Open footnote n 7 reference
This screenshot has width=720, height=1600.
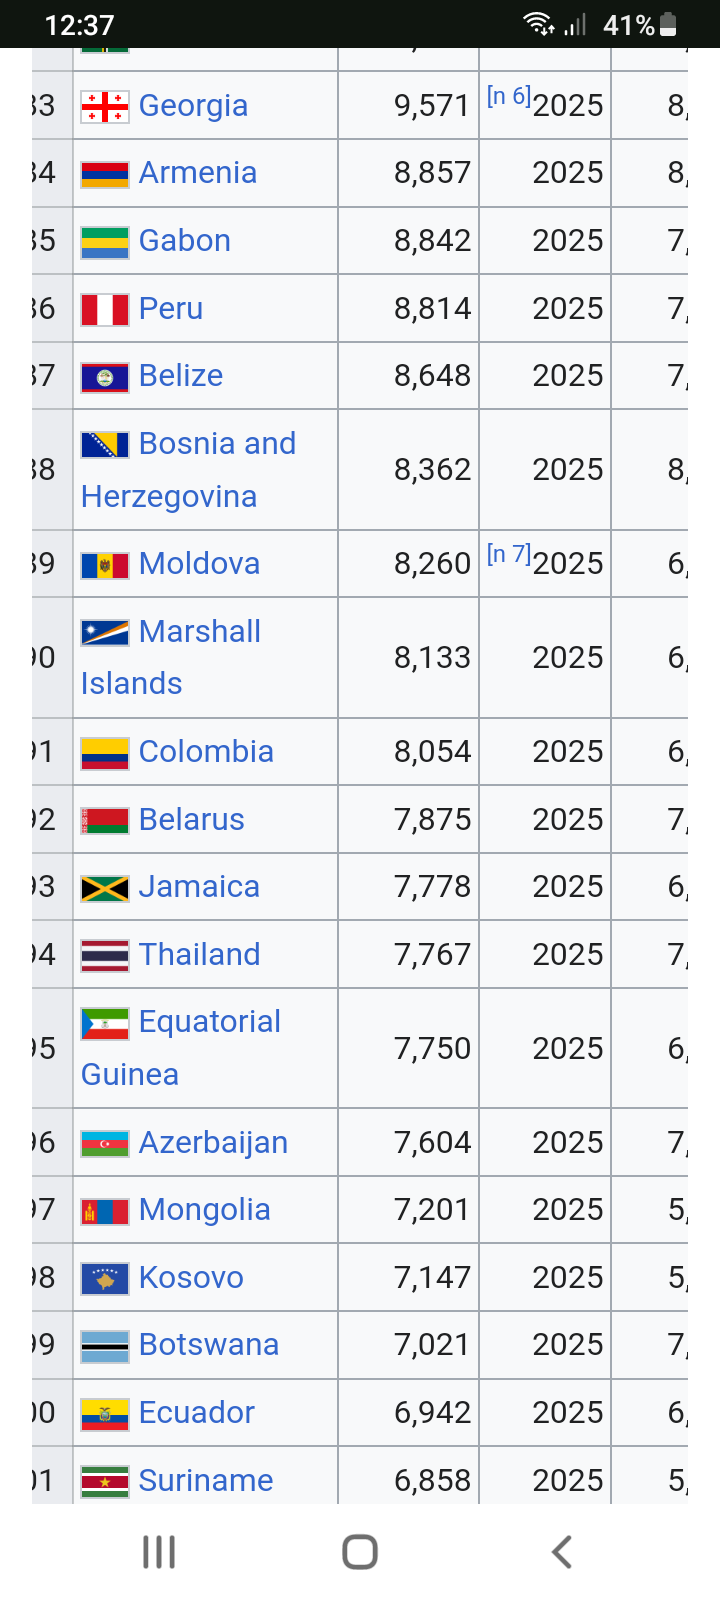pyautogui.click(x=508, y=554)
